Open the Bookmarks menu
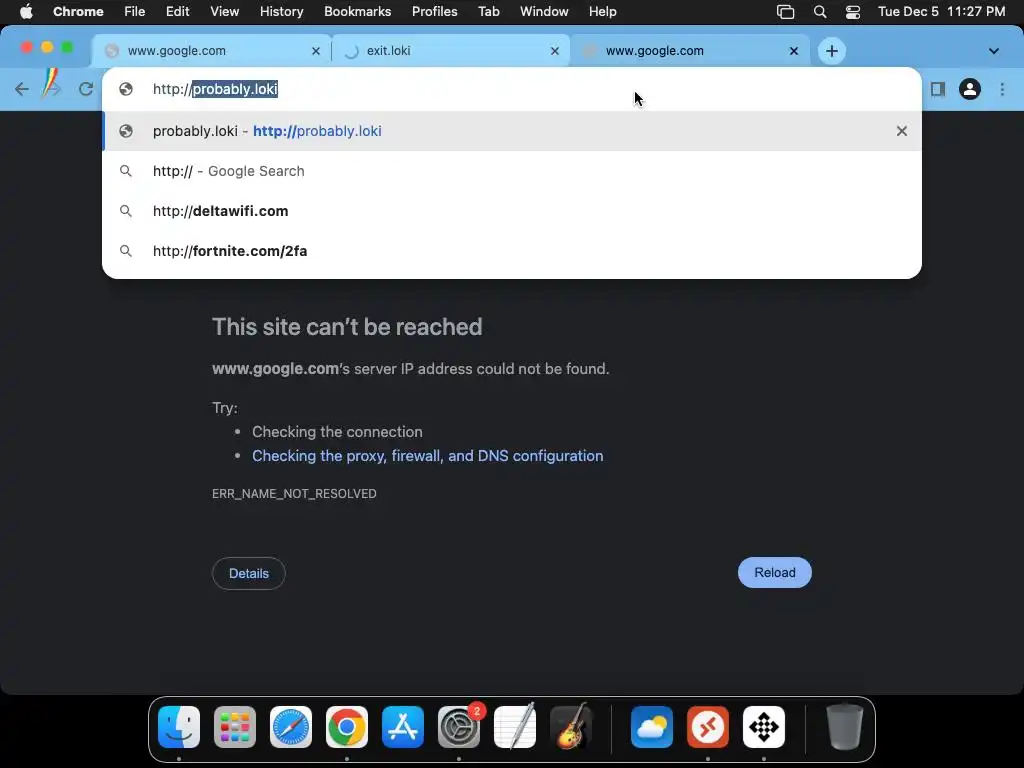1024x768 pixels. 357,12
